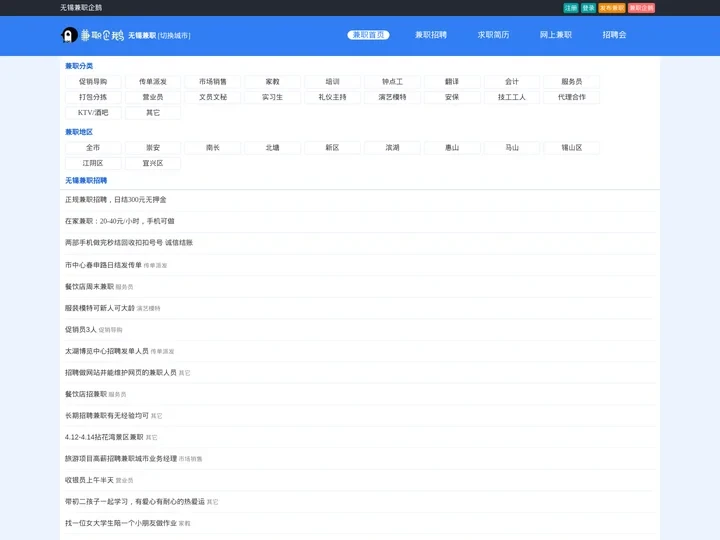Choose the 营业员 category button
Viewport: 720px width, 540px height.
point(153,97)
